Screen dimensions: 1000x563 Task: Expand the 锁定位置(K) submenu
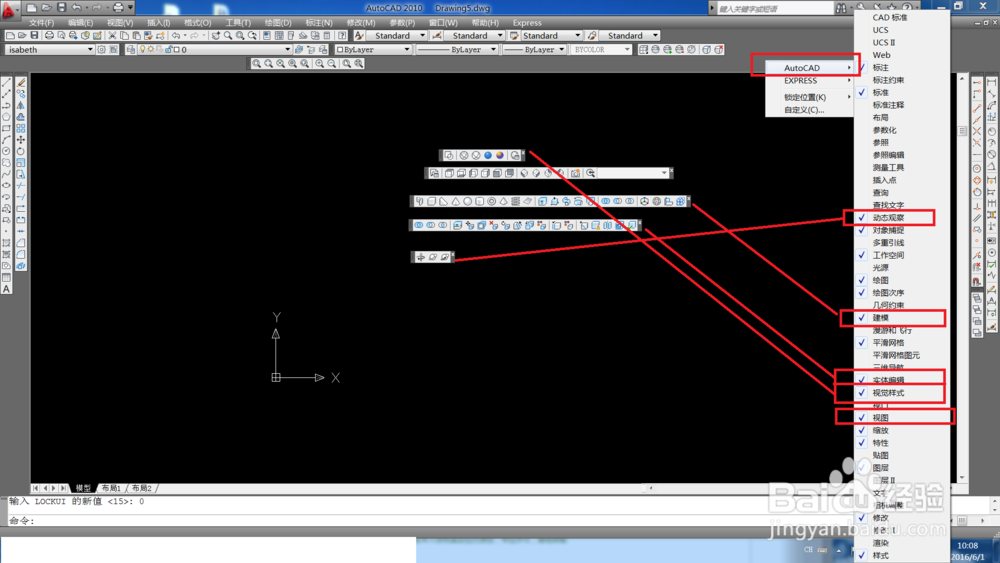pos(809,97)
